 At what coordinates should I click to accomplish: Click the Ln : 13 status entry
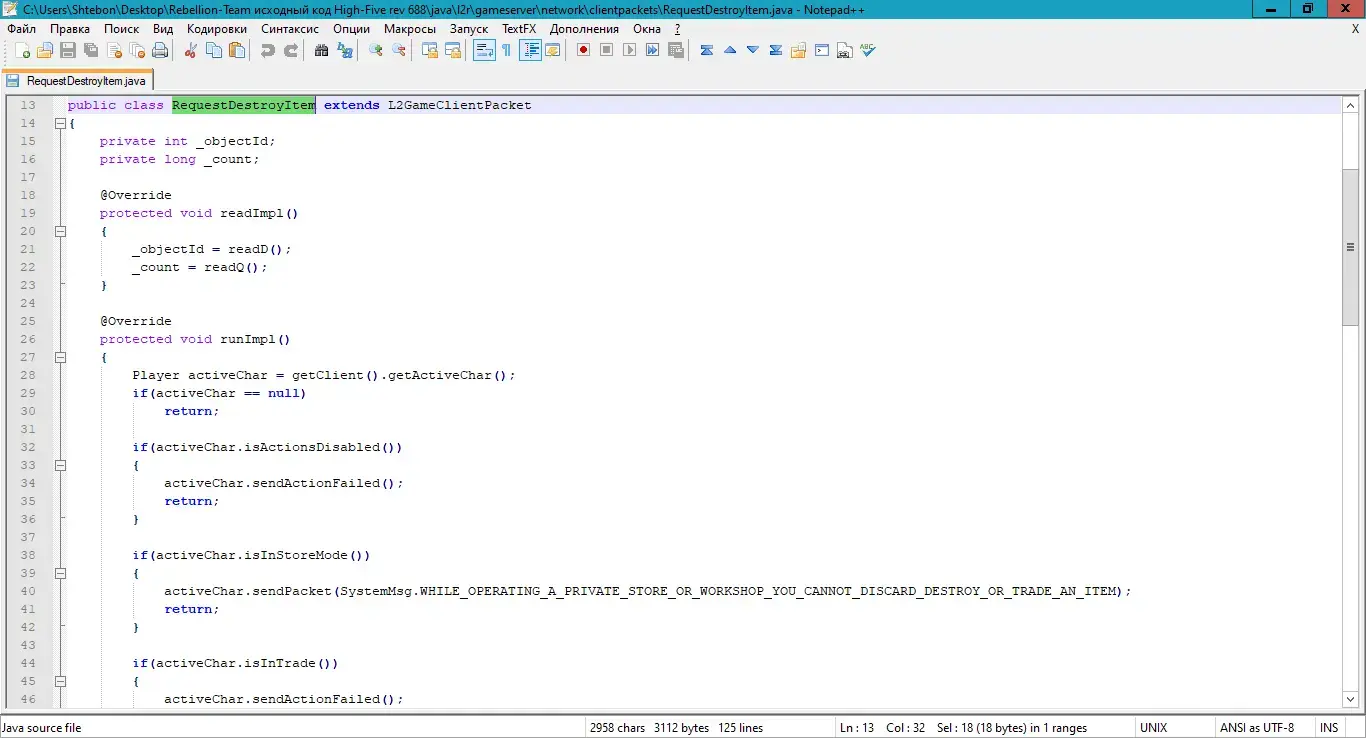857,728
